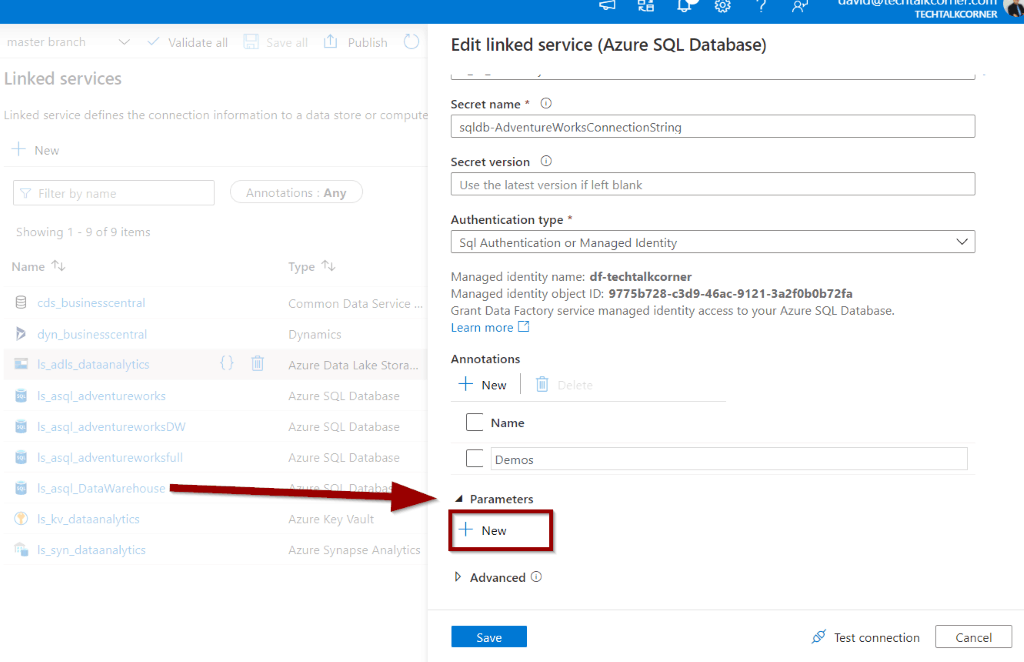Viewport: 1024px width, 662px height.
Task: Open the cds_businesscentral linked service
Action: tap(91, 303)
